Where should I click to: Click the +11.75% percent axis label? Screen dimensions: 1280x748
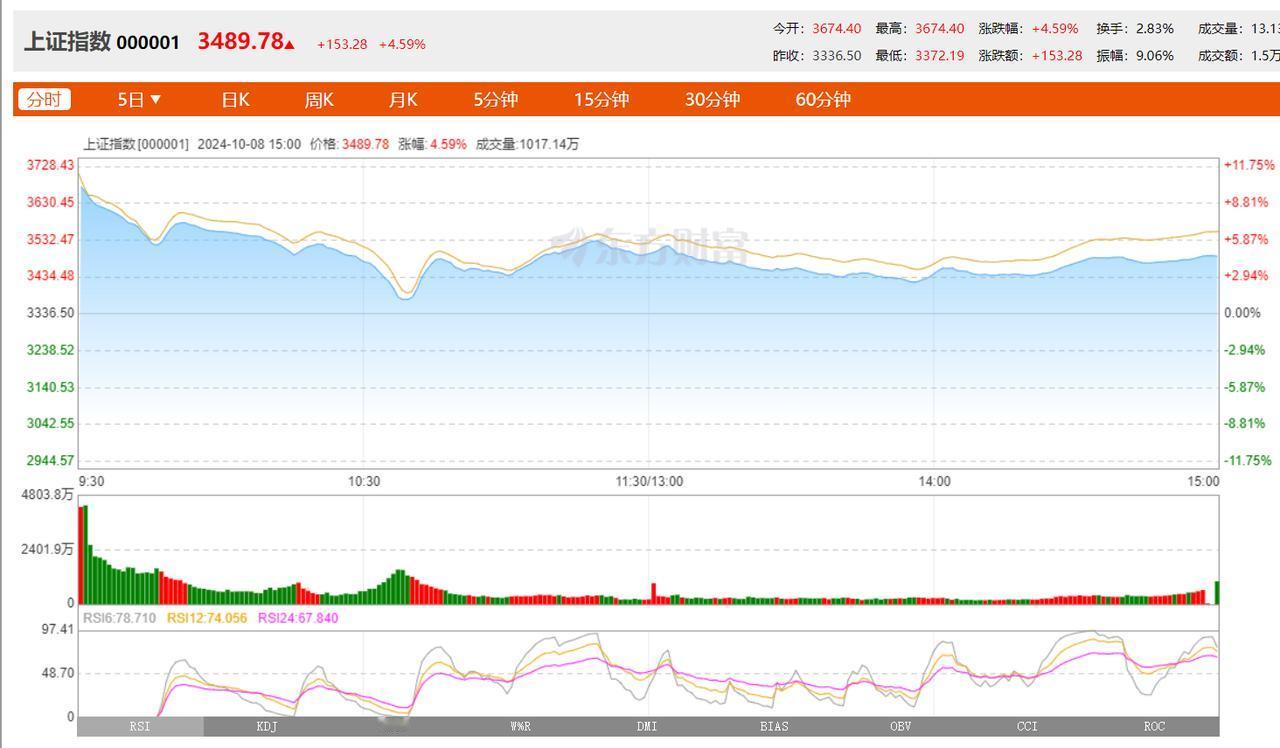pos(1249,165)
